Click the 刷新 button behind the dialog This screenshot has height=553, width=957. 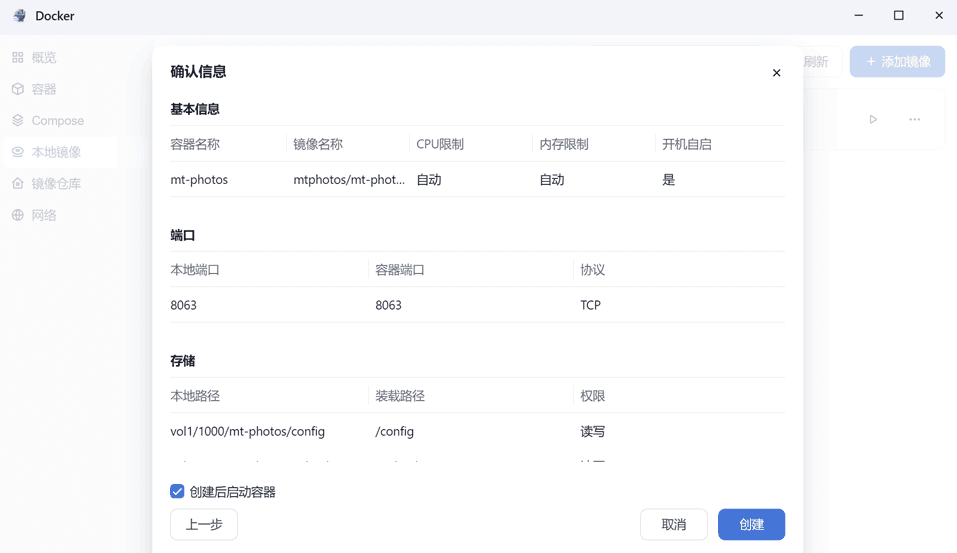816,62
